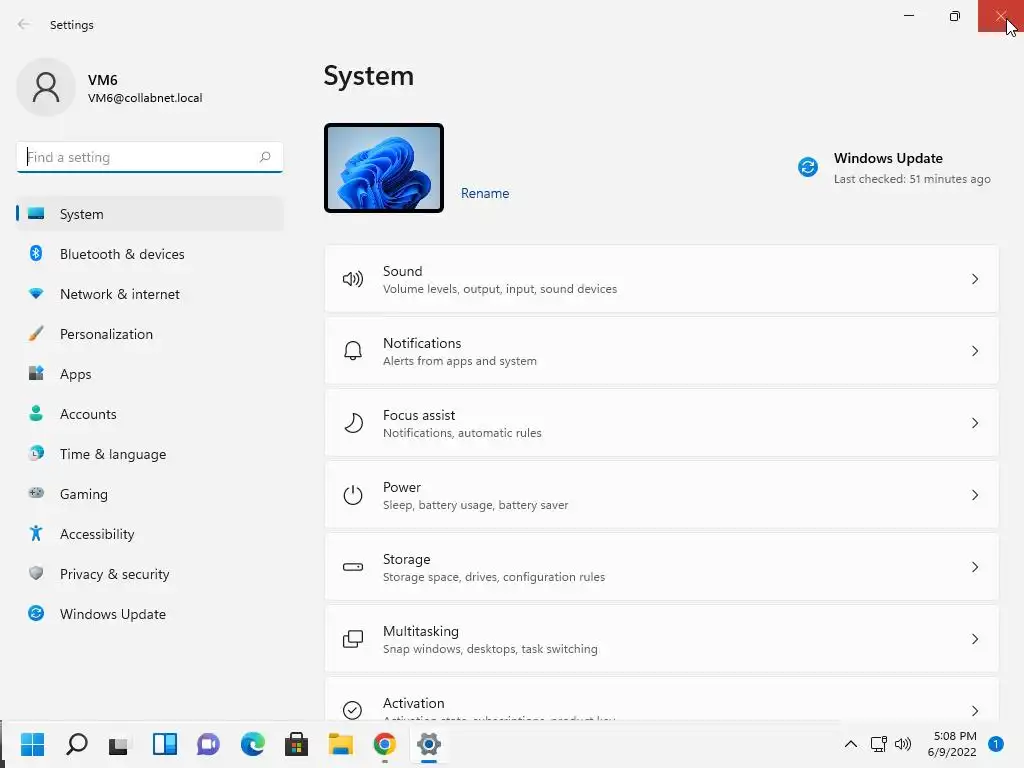
Task: Expand the Activation row chevron
Action: tap(975, 711)
